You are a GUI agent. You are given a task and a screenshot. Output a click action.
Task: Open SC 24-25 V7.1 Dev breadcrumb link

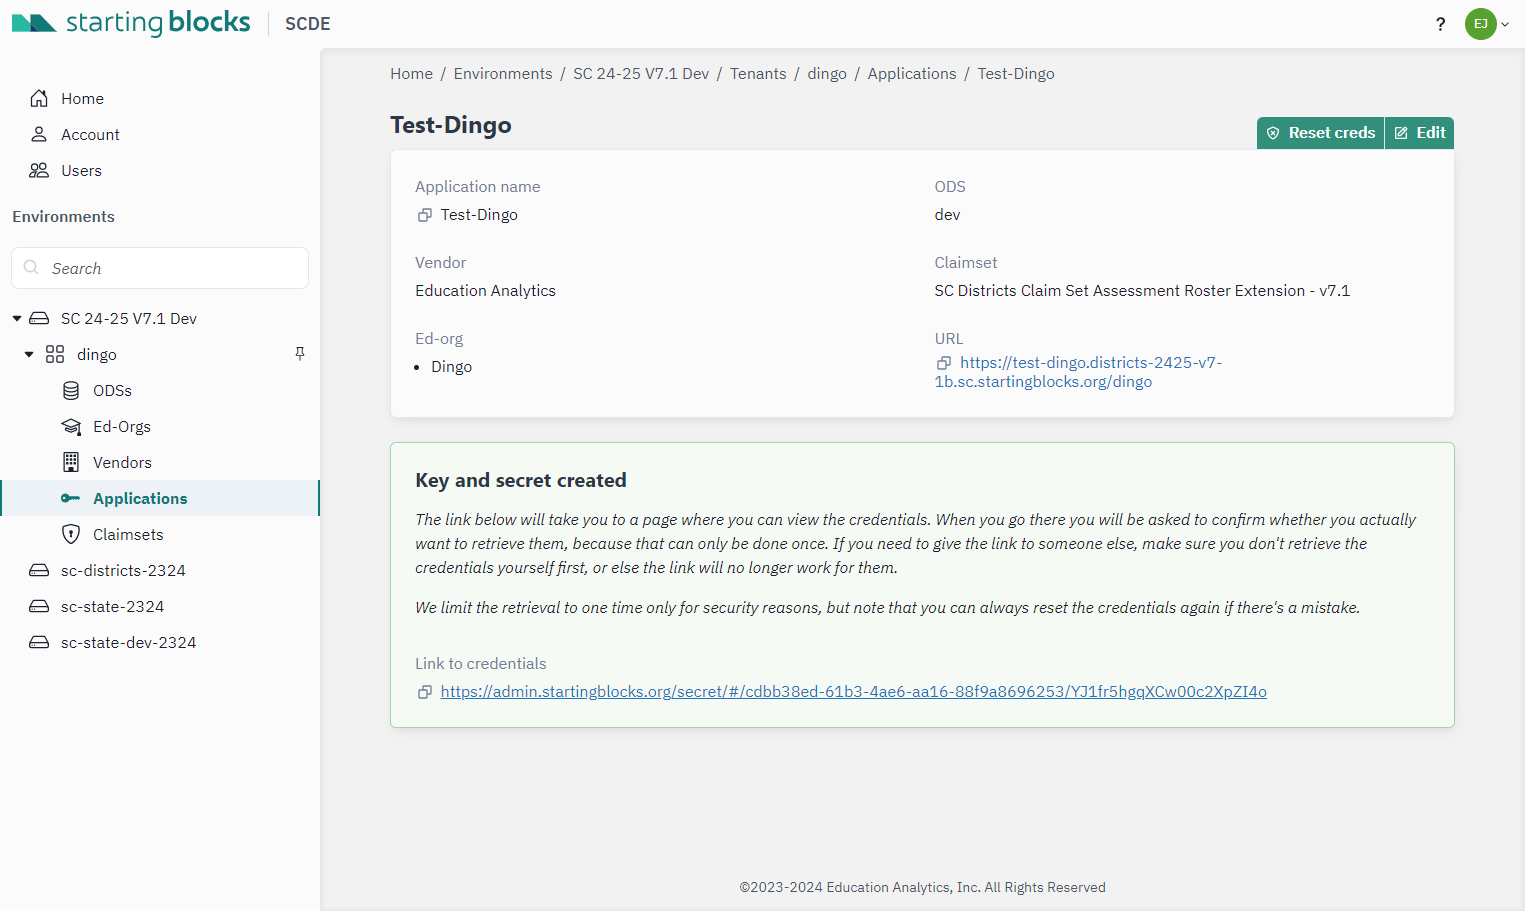pos(641,73)
